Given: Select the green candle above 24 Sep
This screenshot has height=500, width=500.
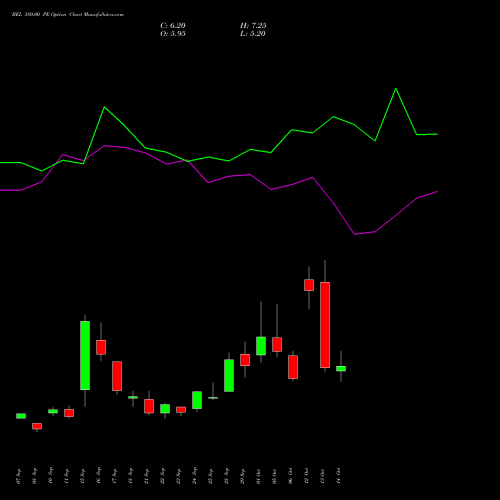Looking at the screenshot, I should (x=197, y=400).
